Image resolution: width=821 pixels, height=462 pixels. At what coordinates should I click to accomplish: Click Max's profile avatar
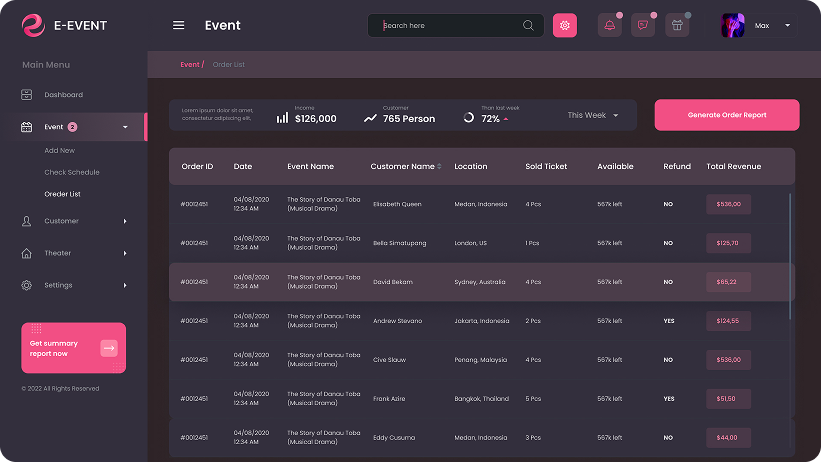[733, 25]
